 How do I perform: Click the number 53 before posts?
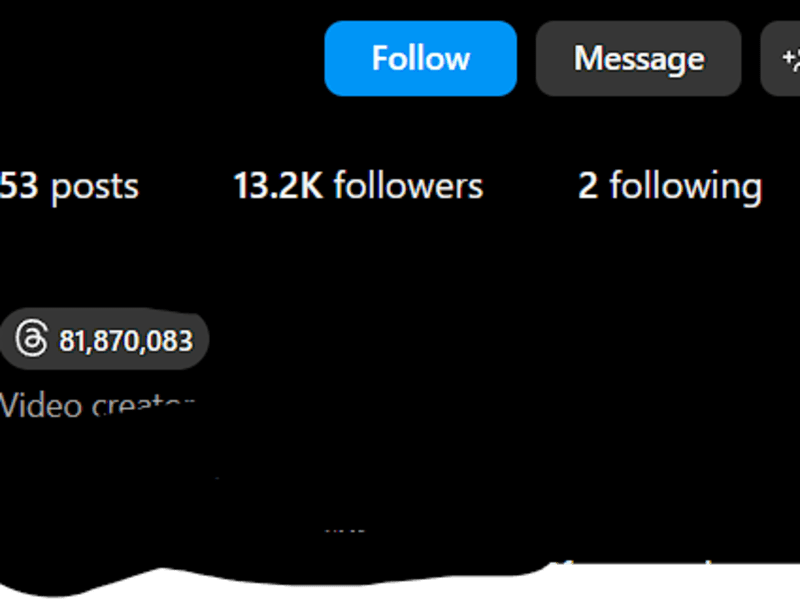click(19, 185)
